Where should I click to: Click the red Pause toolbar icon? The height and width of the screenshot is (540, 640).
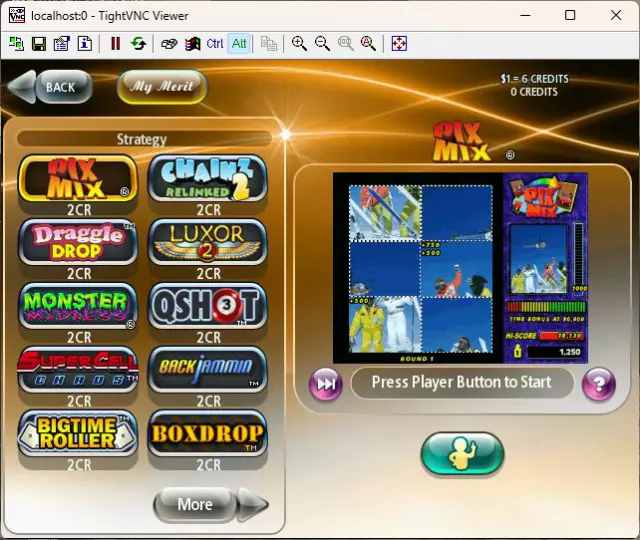pyautogui.click(x=116, y=43)
